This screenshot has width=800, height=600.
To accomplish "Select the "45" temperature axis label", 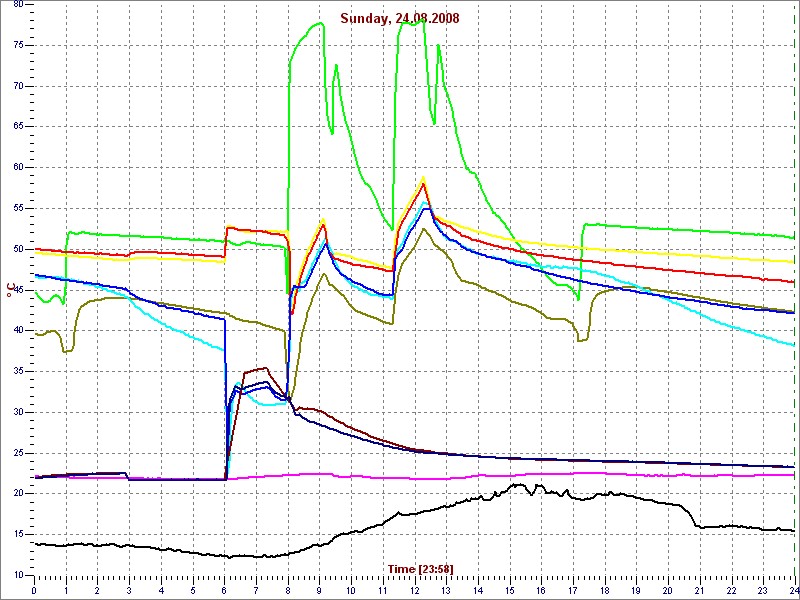I will click(x=18, y=290).
